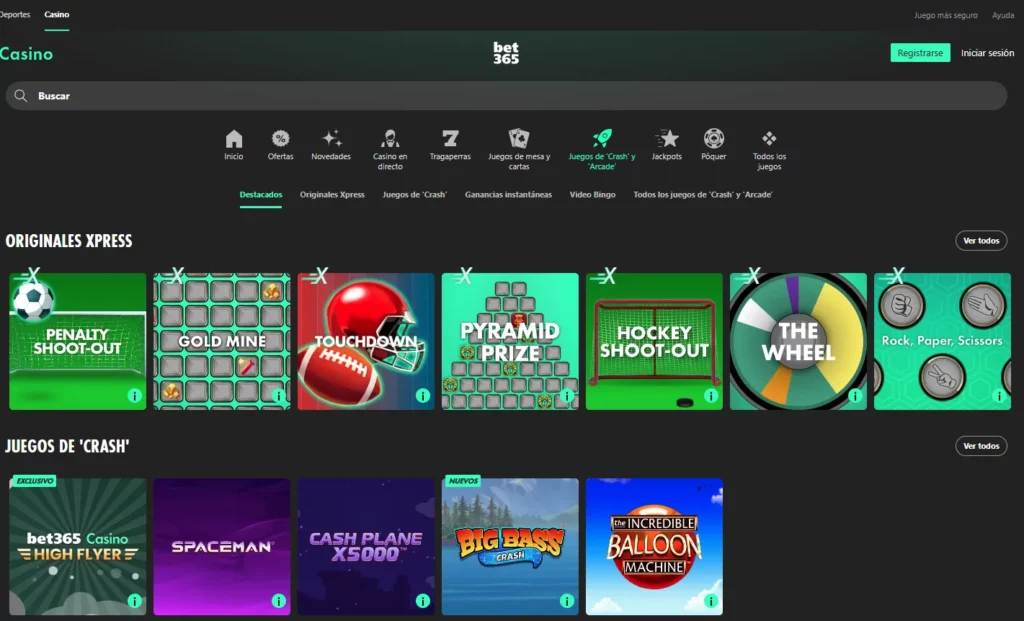
Task: Focus the Buscar search field
Action: pos(506,96)
